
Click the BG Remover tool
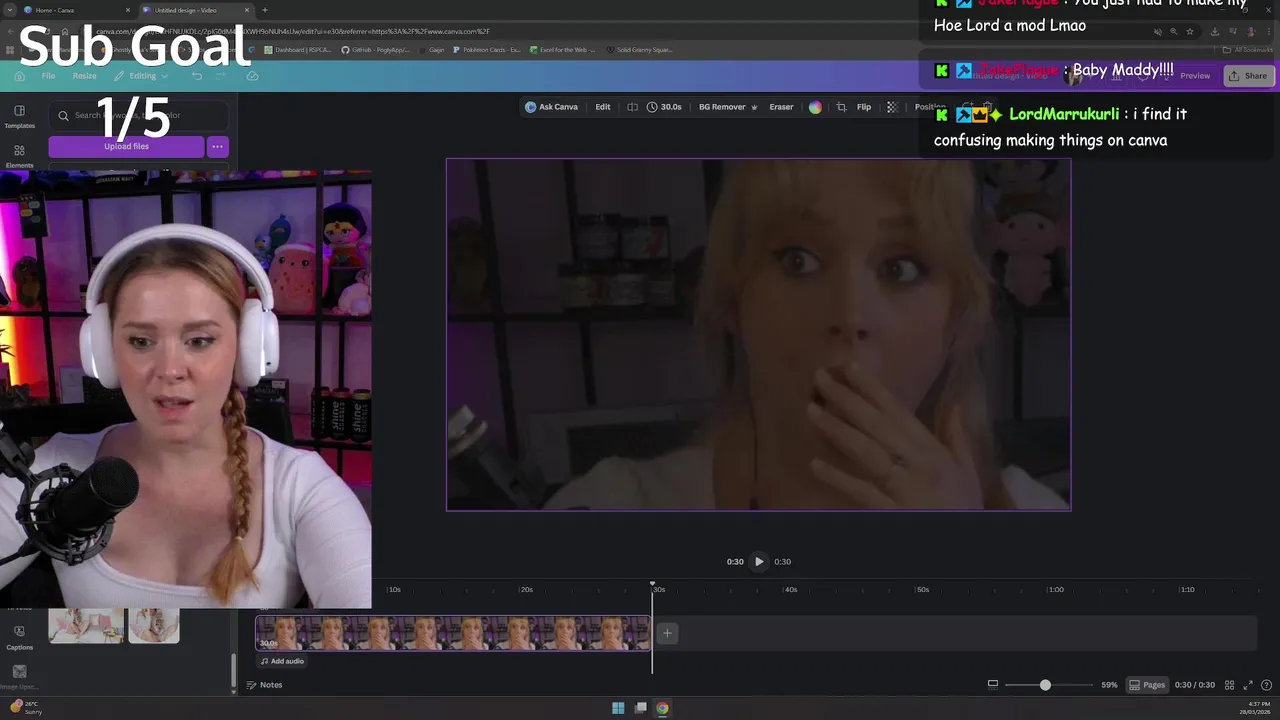pos(727,107)
